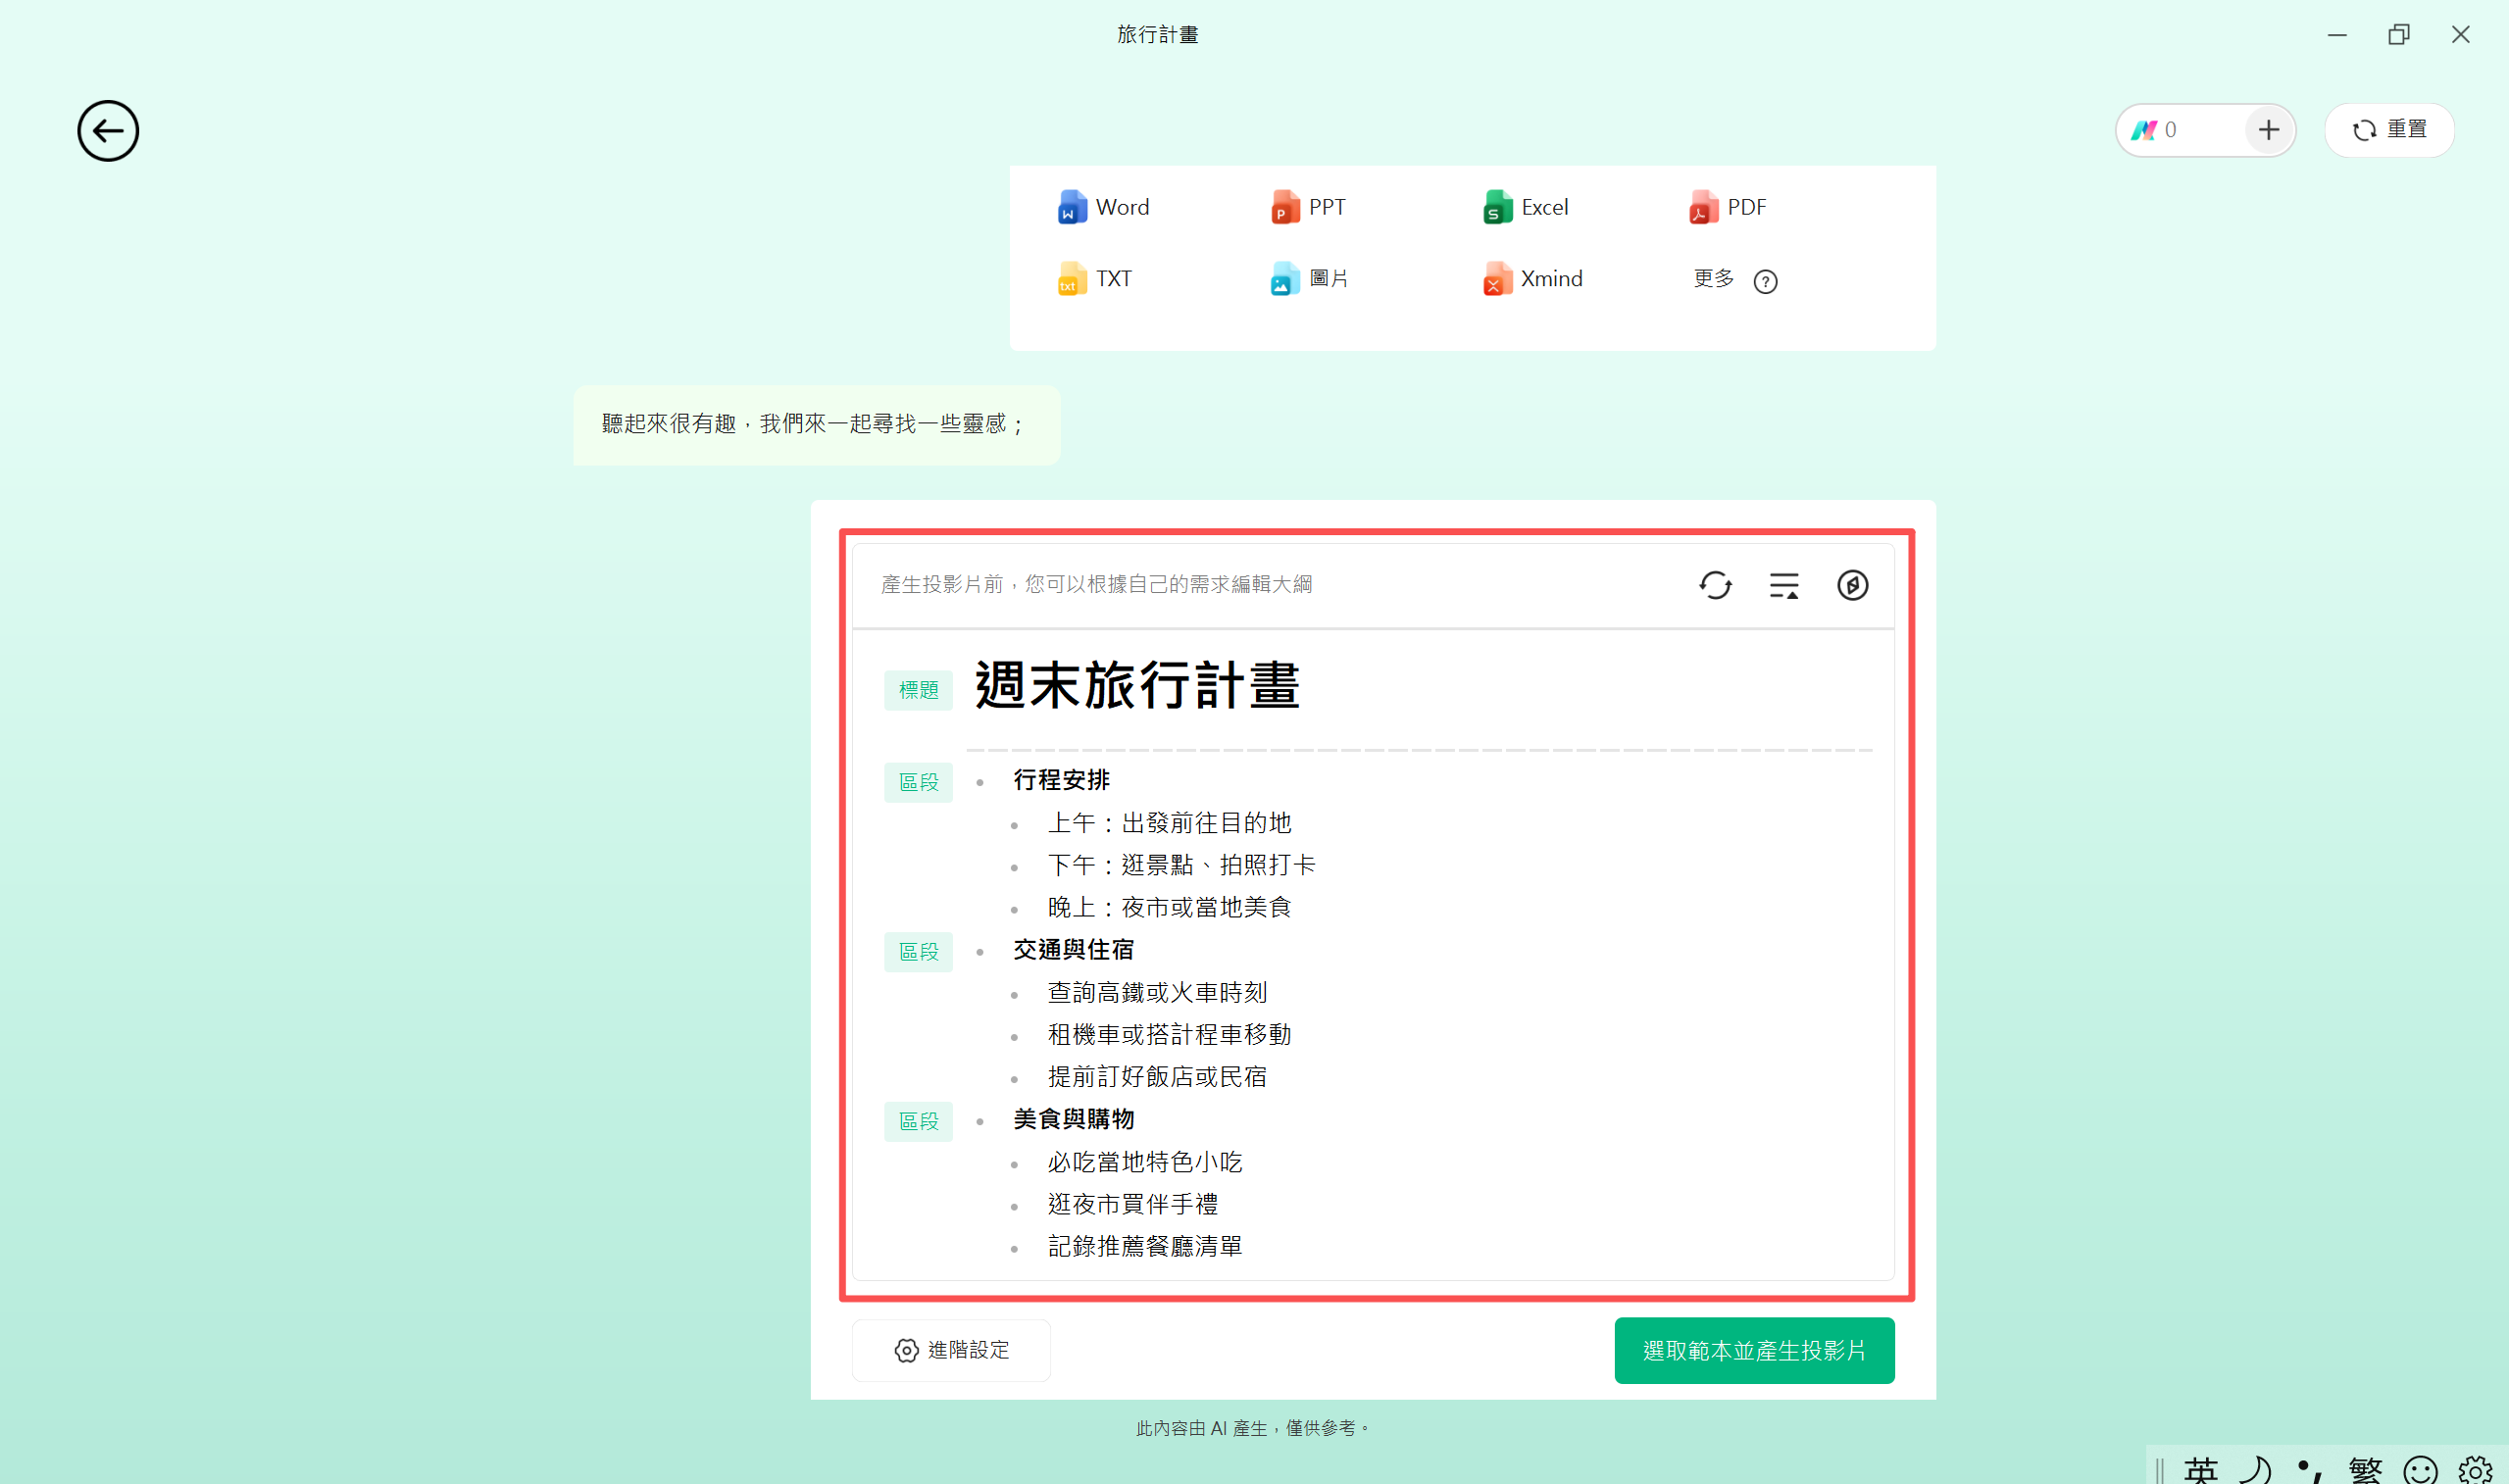
Task: Choose the Xmind mind map icon
Action: tap(1496, 280)
